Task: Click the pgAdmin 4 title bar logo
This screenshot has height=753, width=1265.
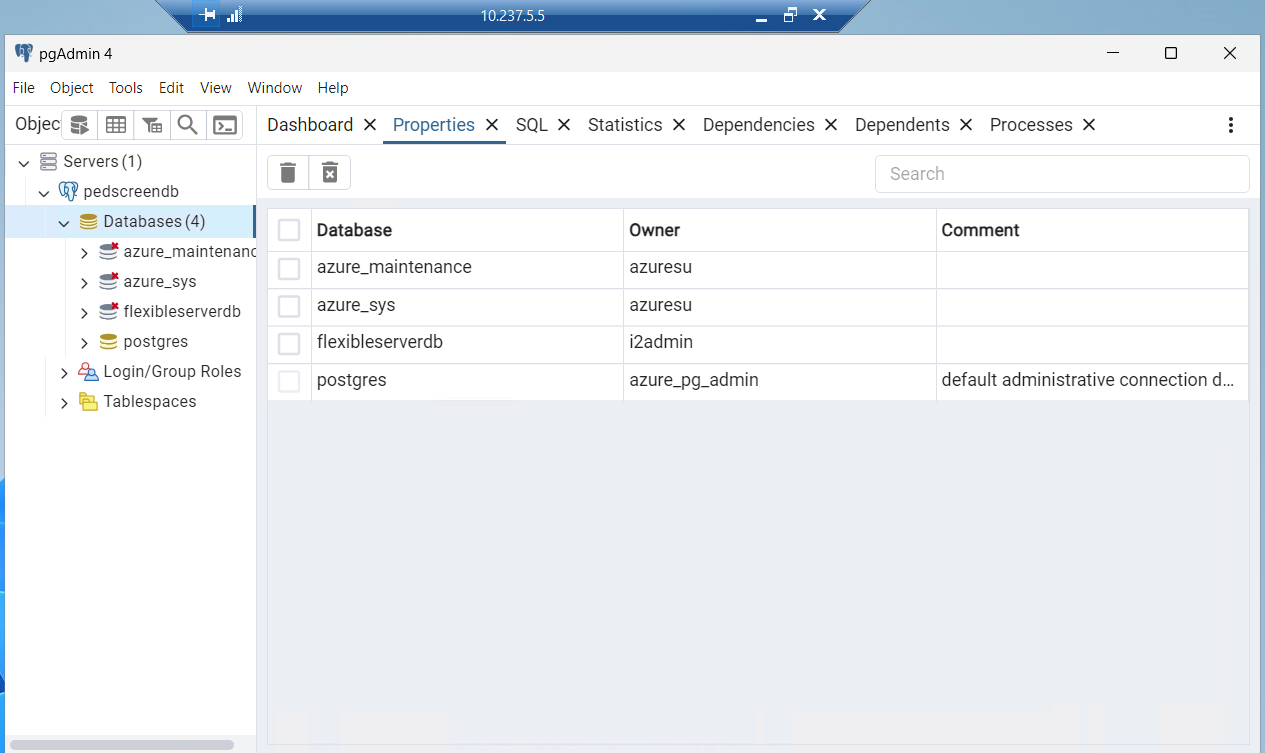Action: 24,53
